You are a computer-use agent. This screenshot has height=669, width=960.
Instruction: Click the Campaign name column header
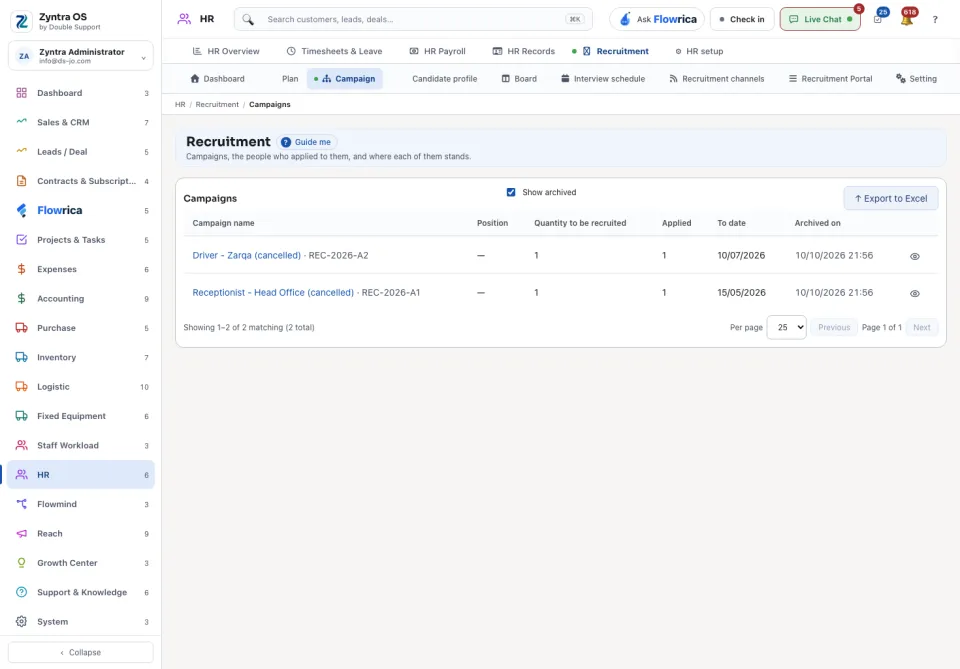[x=223, y=223]
